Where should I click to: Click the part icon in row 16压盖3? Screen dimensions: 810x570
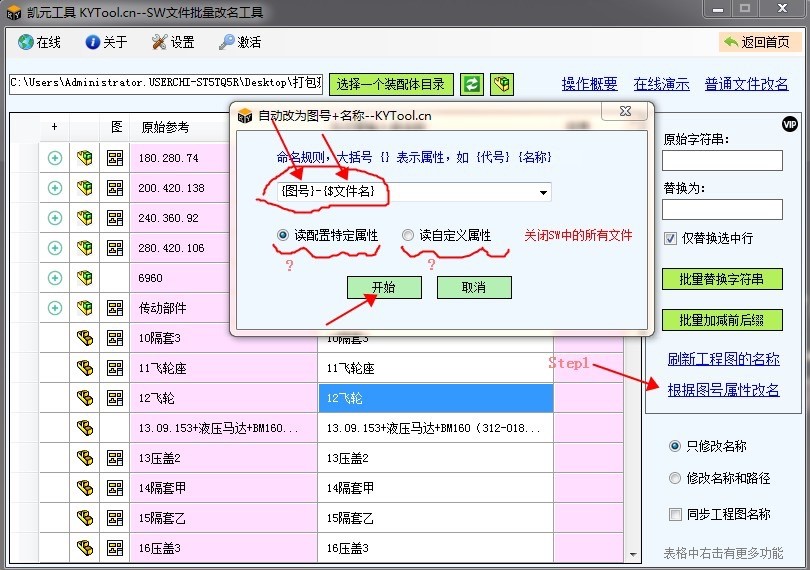tap(85, 548)
